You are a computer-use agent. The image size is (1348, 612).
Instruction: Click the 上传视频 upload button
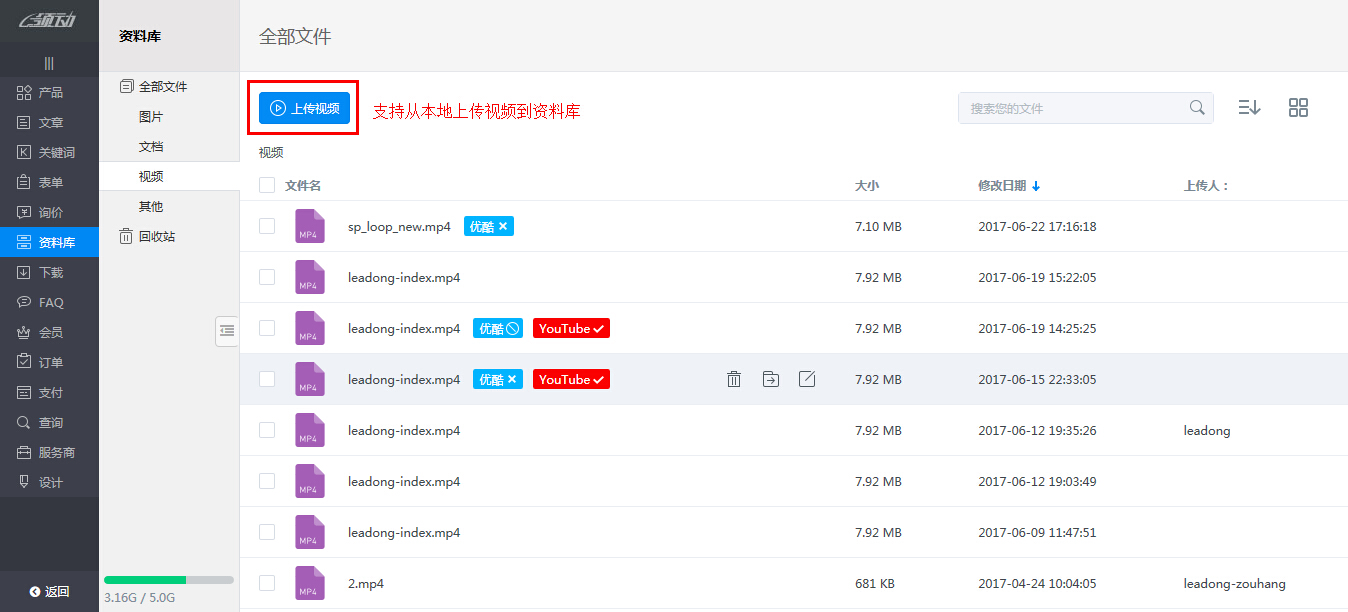(304, 108)
